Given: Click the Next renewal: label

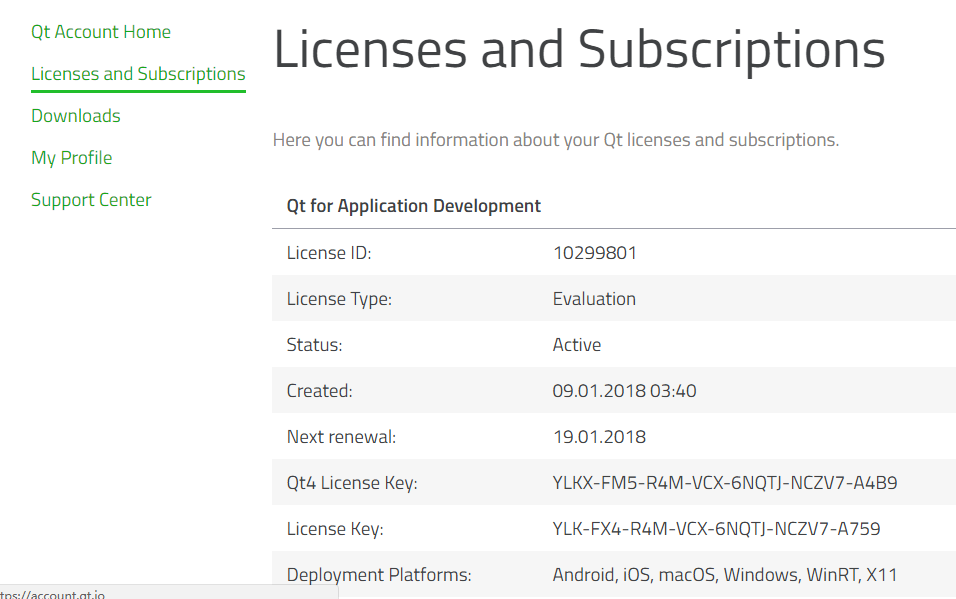Looking at the screenshot, I should (341, 437).
